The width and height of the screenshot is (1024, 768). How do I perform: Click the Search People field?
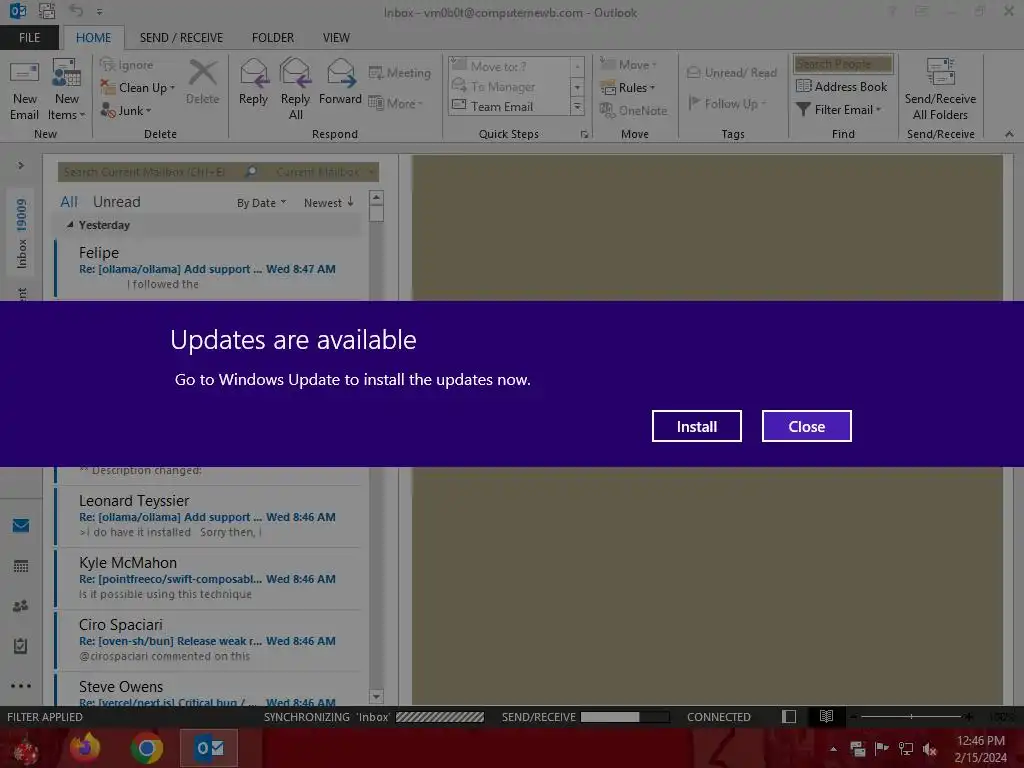pyautogui.click(x=842, y=63)
